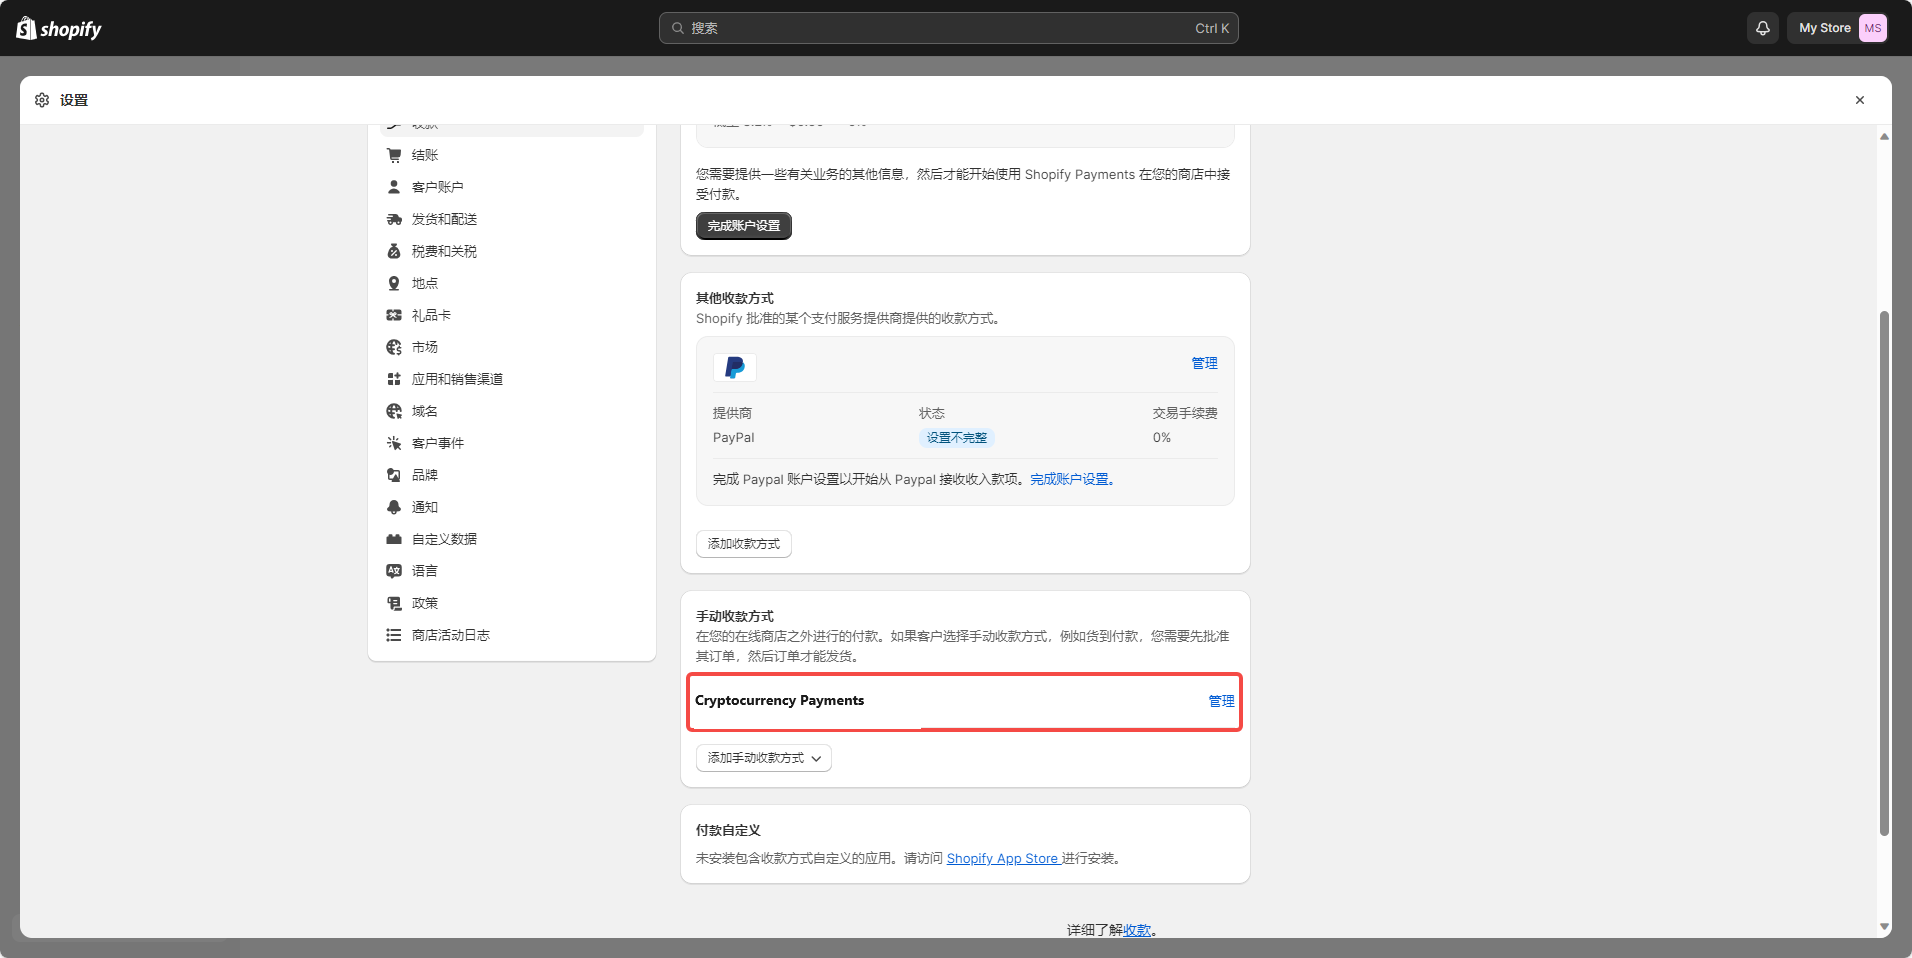Viewport: 1912px width, 958px height.
Task: Open the Shopify App Store link
Action: coord(1003,858)
